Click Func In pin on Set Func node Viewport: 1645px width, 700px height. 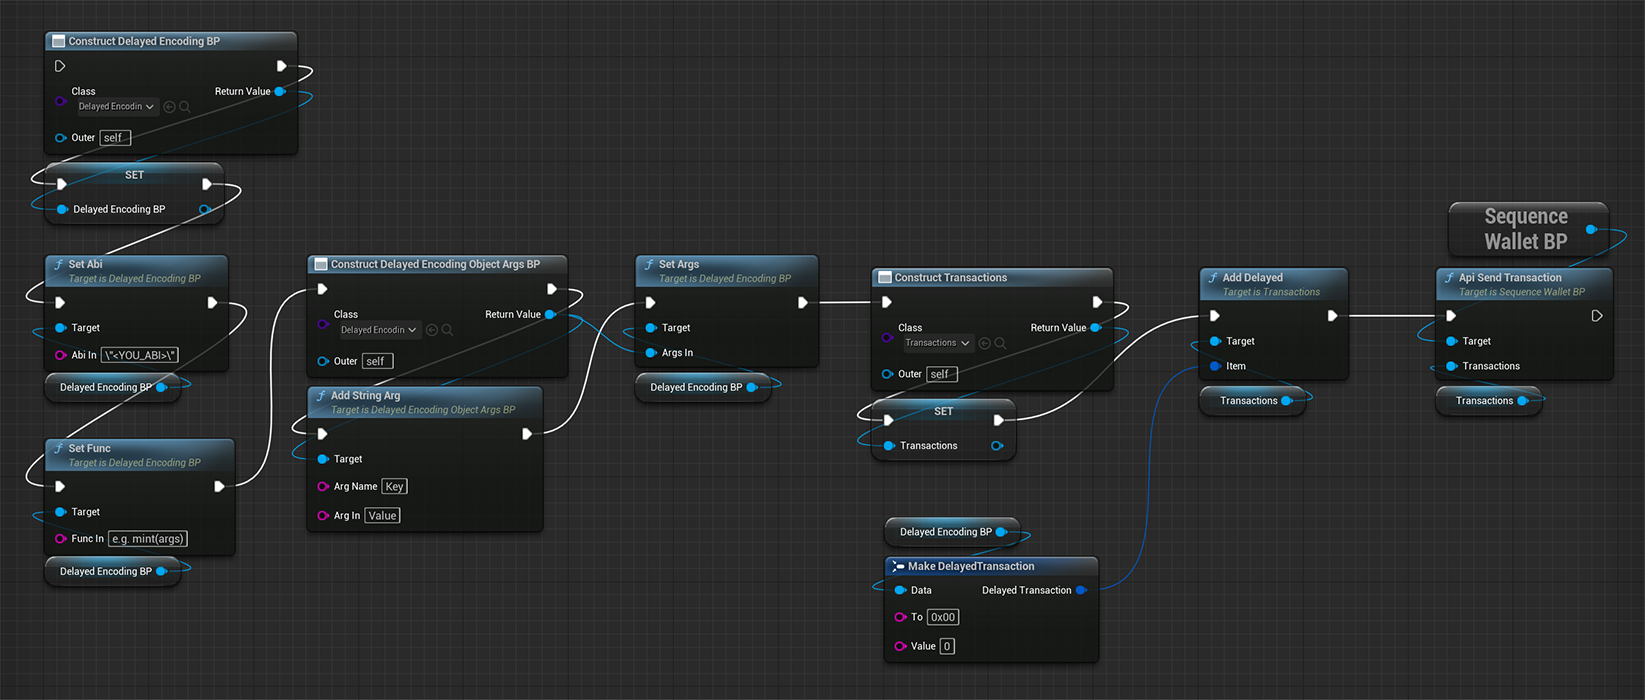pyautogui.click(x=61, y=539)
